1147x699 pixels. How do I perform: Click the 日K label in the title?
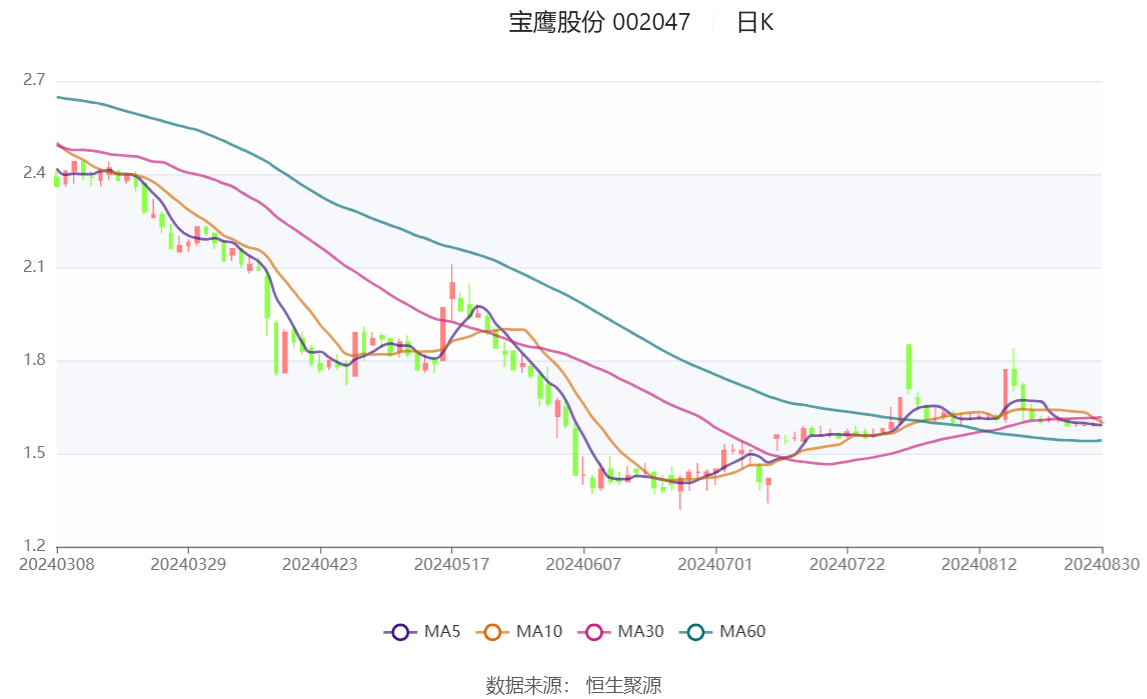755,23
